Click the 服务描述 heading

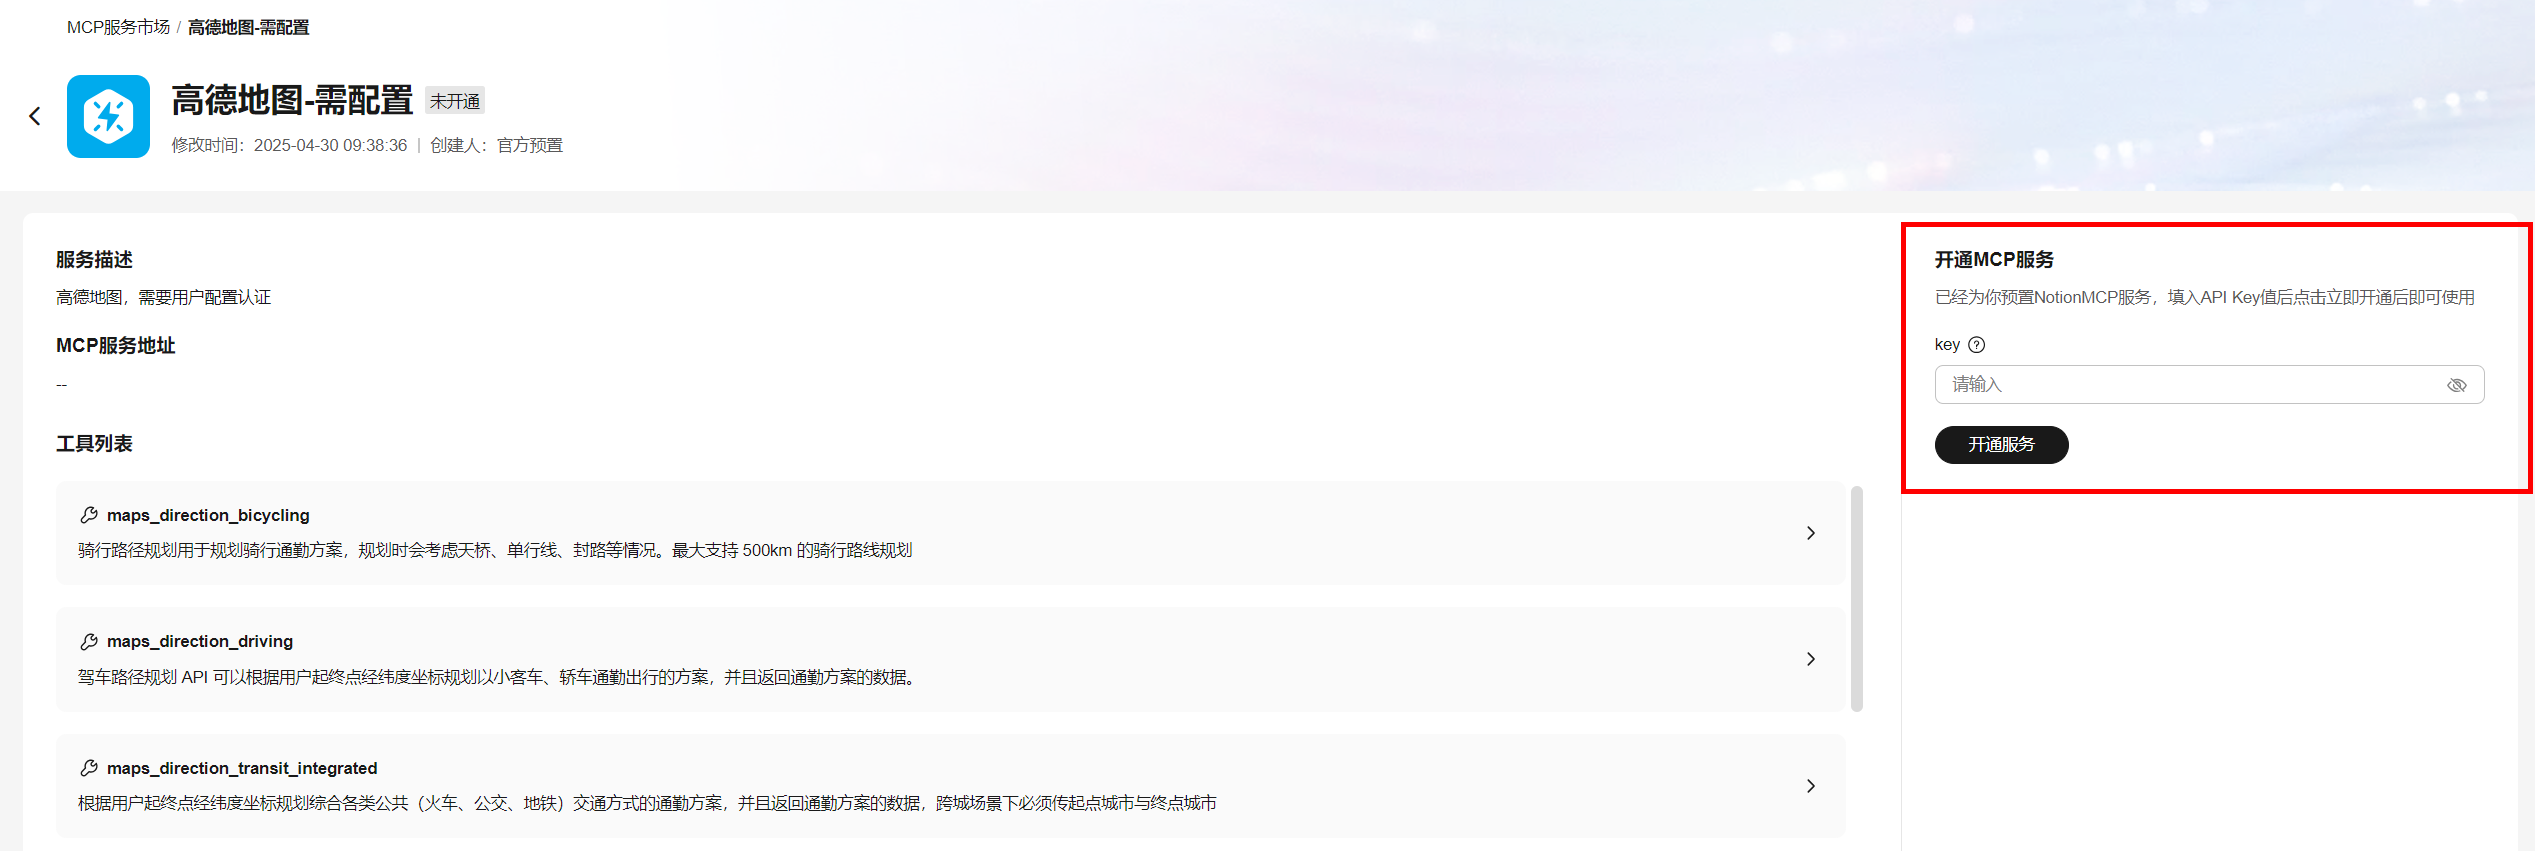[94, 260]
